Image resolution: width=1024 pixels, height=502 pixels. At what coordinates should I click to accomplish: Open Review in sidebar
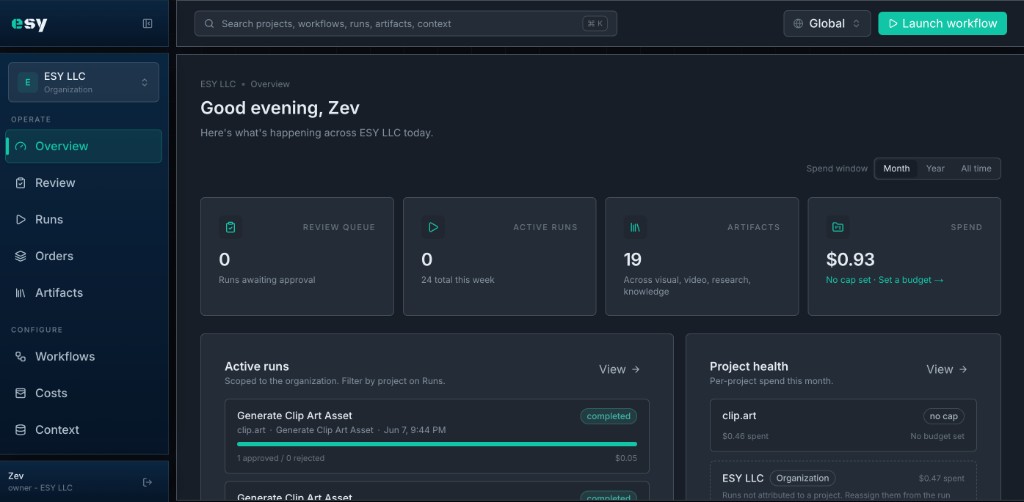coord(84,183)
